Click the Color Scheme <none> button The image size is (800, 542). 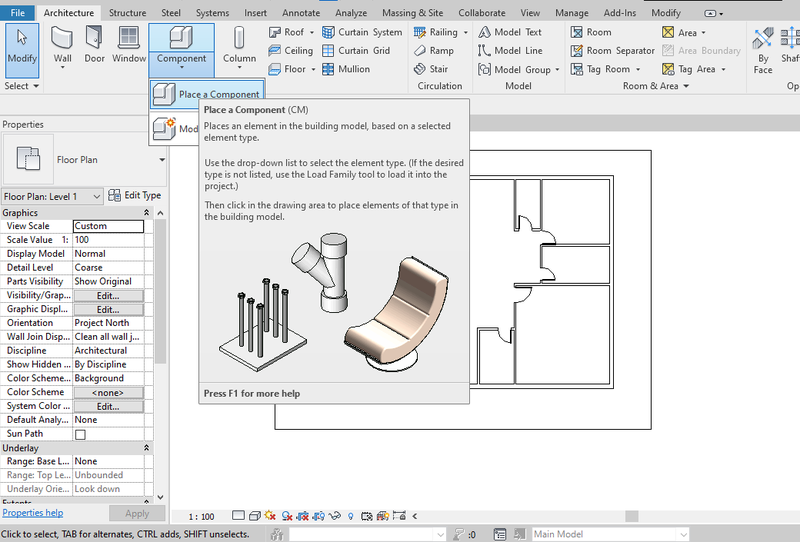pos(108,392)
